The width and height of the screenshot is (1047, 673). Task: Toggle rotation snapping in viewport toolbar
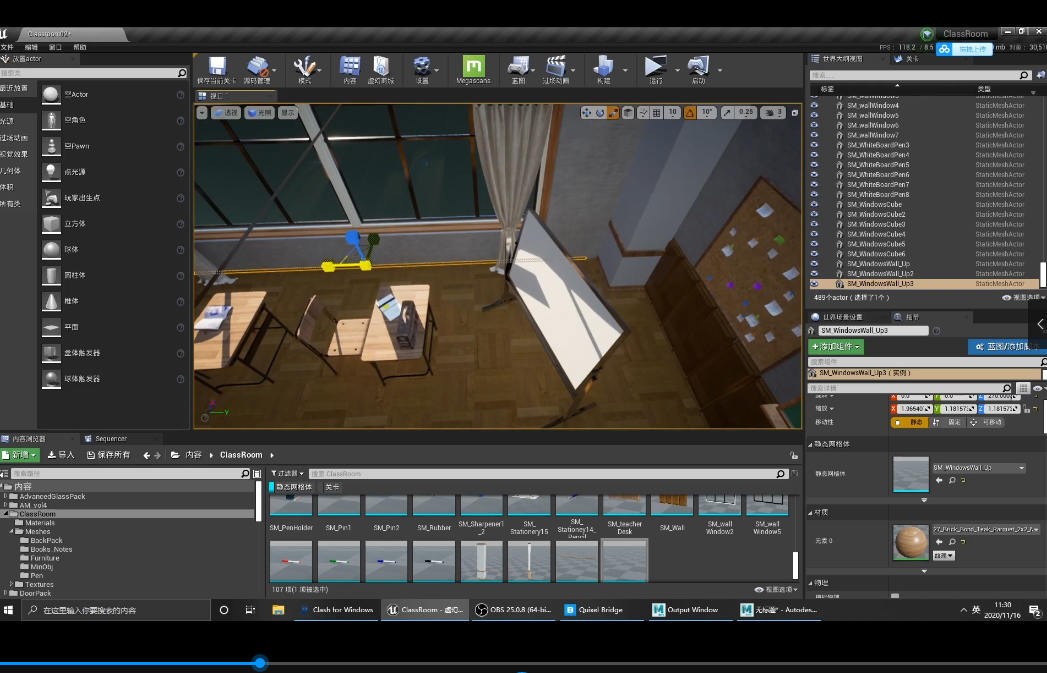689,113
